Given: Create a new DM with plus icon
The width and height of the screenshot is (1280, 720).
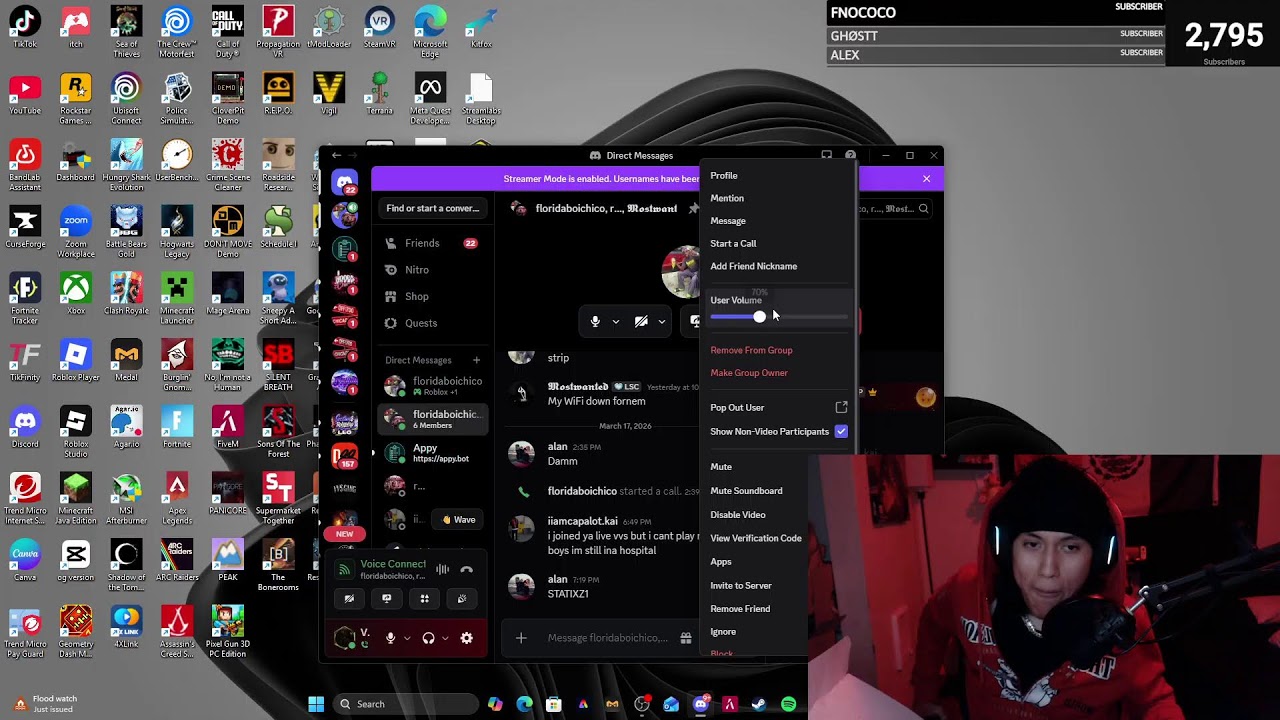Looking at the screenshot, I should (476, 360).
